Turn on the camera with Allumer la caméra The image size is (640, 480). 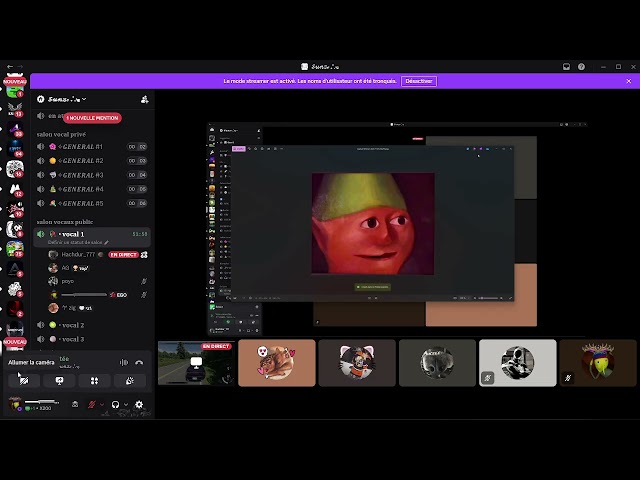click(x=24, y=380)
